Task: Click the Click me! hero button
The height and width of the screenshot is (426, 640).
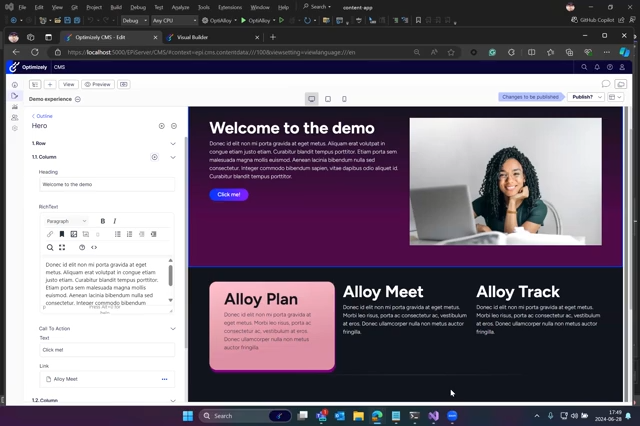Action: coord(229,195)
